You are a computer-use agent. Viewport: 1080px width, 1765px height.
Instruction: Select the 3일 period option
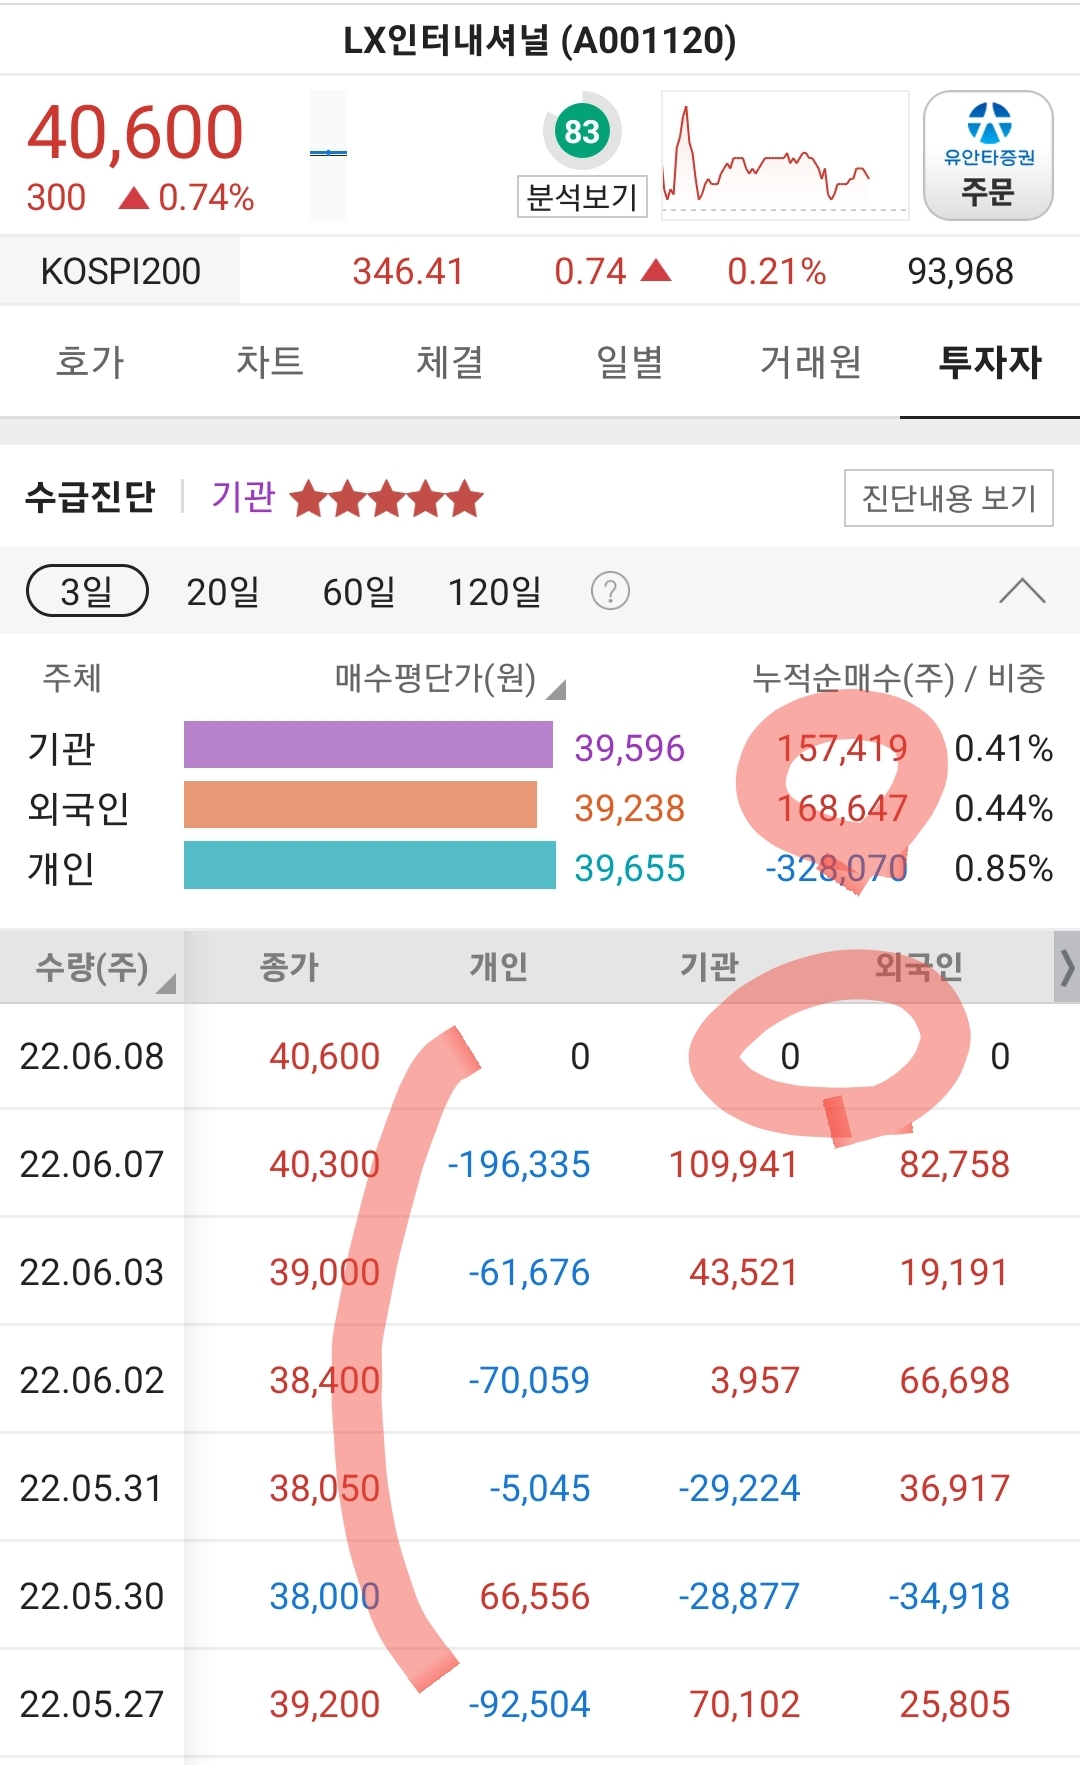pyautogui.click(x=87, y=591)
